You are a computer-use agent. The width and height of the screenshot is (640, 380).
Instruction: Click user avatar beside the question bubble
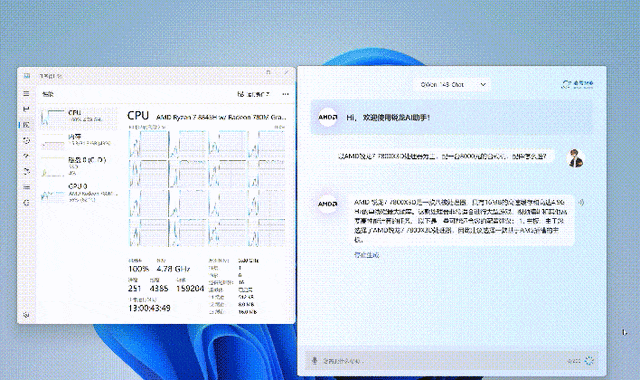(576, 158)
